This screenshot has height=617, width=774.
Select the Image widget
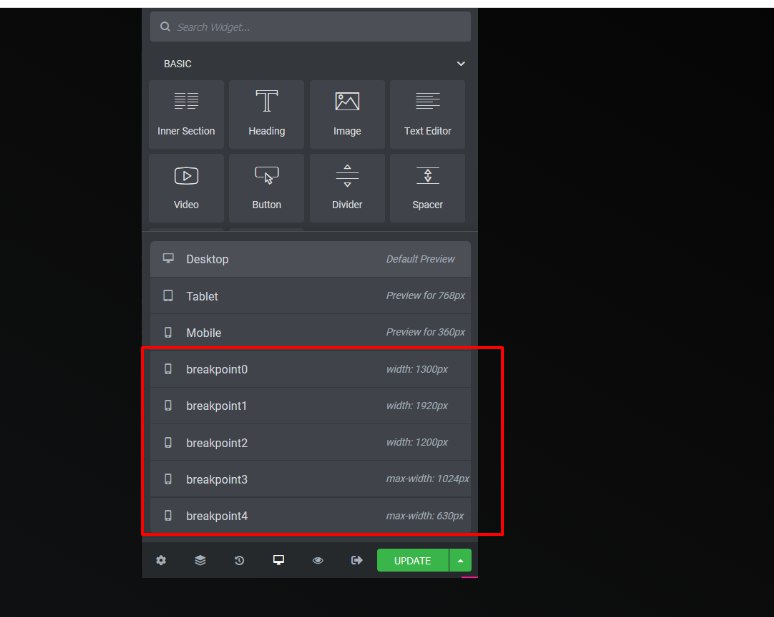pos(347,114)
